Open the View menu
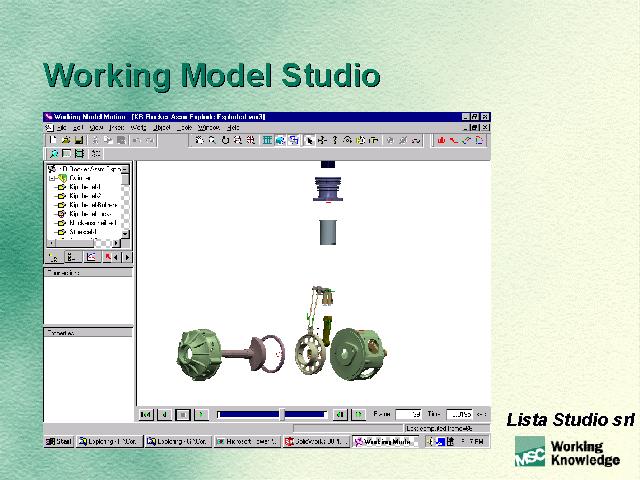Viewport: 640px width, 480px height. 96,127
